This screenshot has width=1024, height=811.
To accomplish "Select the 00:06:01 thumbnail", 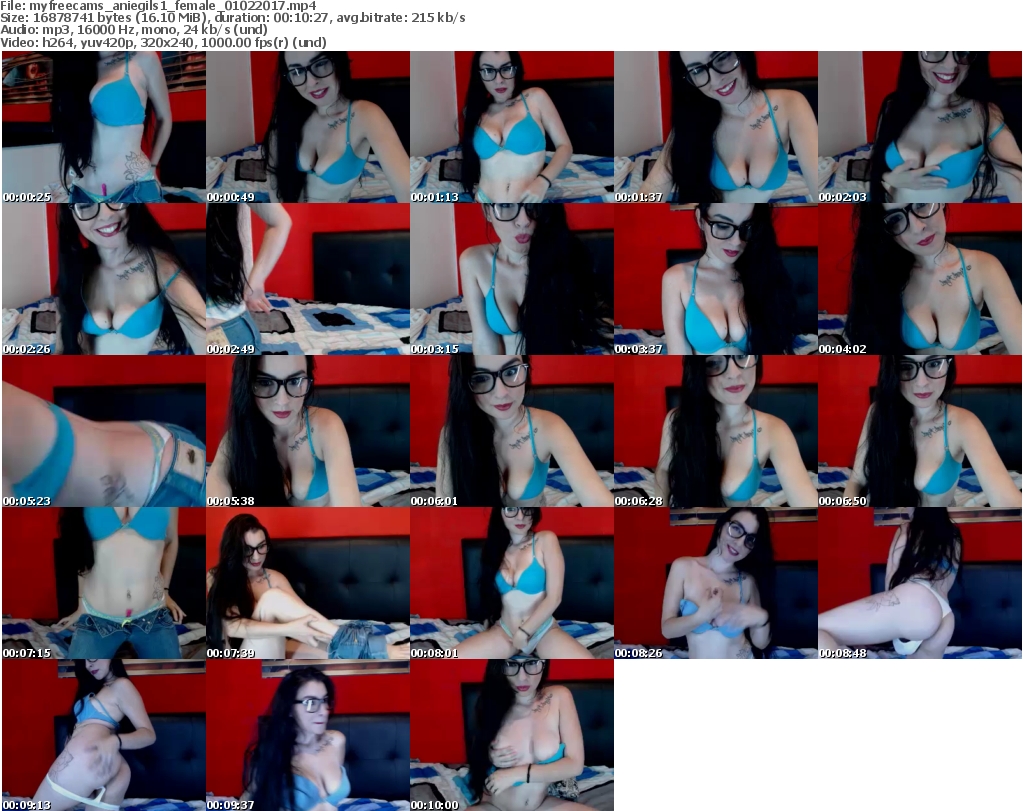I will click(x=511, y=431).
